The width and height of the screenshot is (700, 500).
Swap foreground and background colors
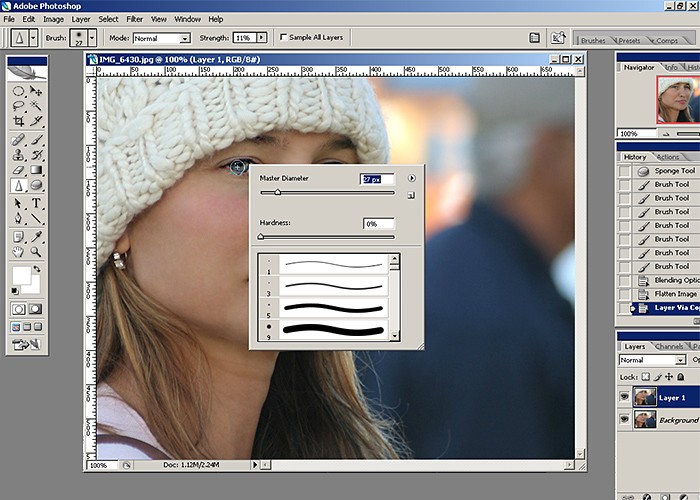(37, 269)
